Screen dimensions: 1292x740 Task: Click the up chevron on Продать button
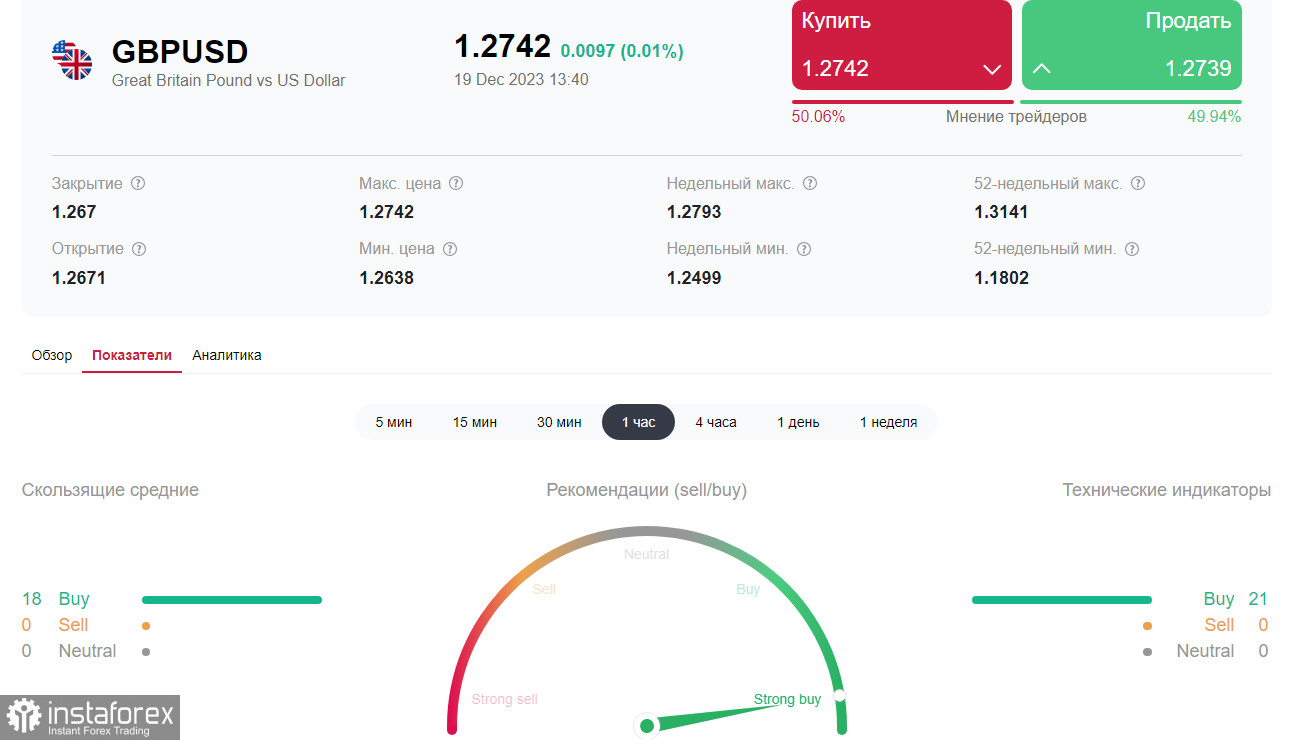click(1042, 69)
